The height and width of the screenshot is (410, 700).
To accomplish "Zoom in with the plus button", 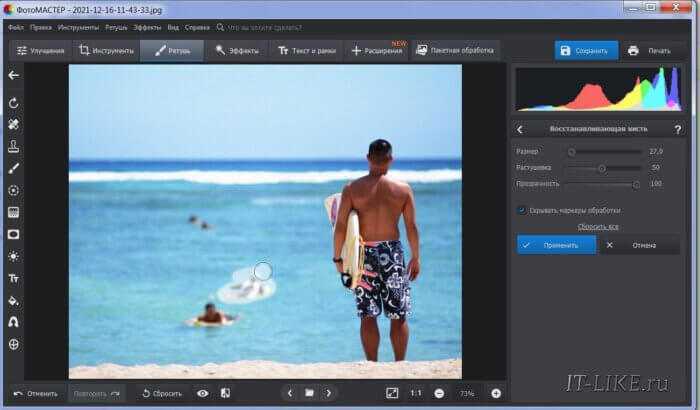I will coord(496,393).
